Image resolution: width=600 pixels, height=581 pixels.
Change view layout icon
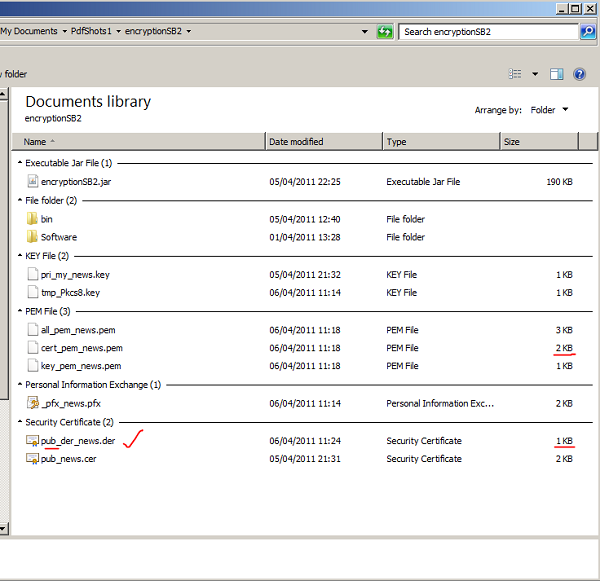coord(515,74)
